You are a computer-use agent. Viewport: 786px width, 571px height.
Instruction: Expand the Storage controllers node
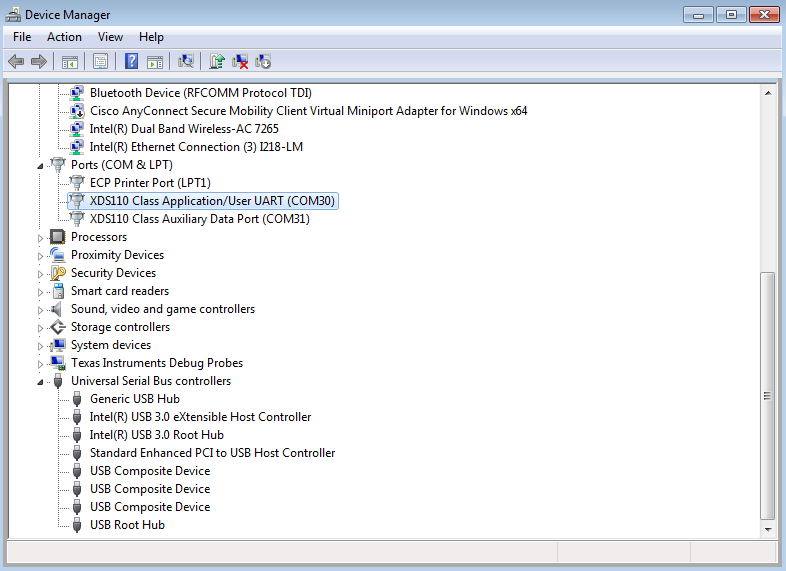(40, 328)
